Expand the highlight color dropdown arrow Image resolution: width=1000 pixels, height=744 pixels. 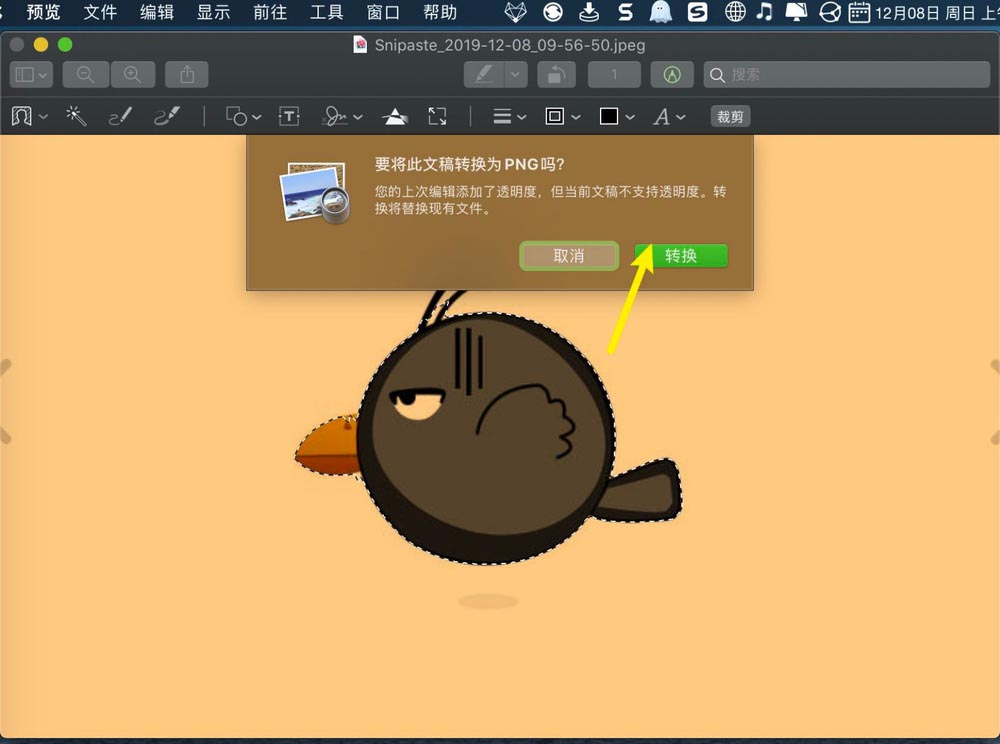515,75
